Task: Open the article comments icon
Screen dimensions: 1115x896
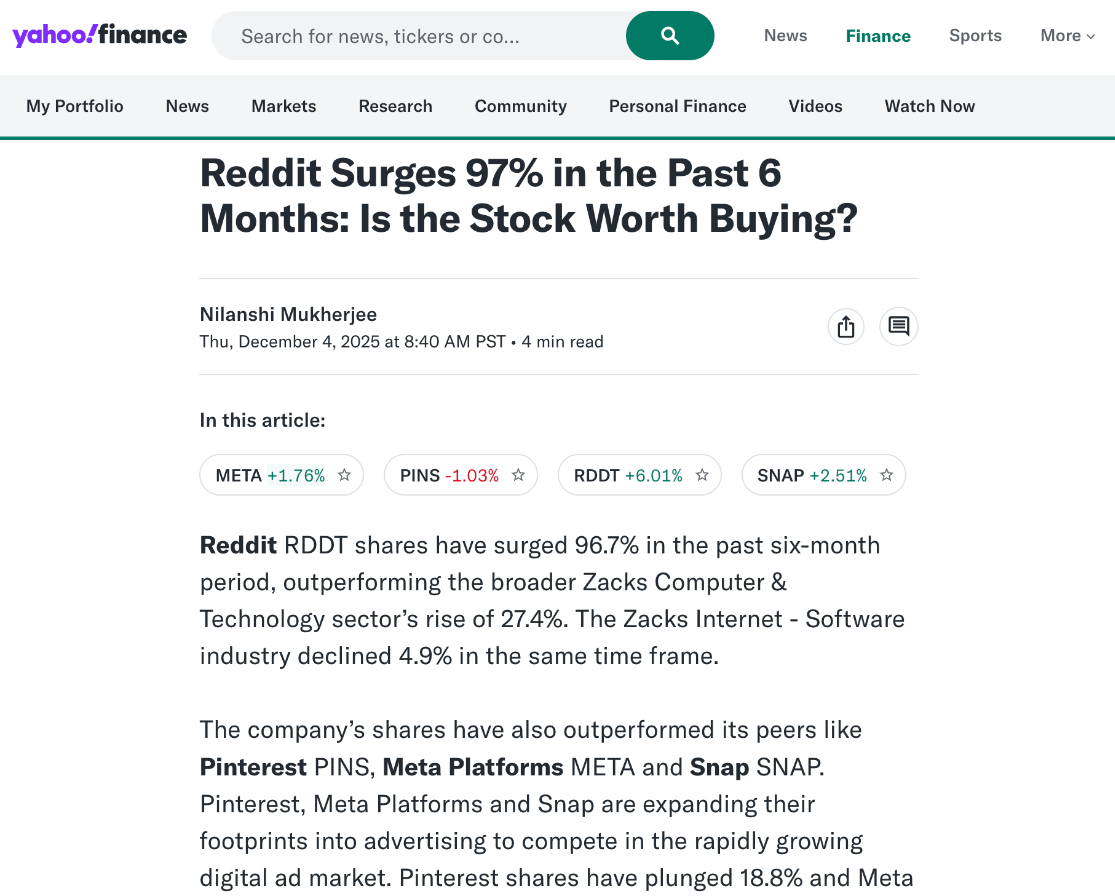Action: (x=899, y=327)
